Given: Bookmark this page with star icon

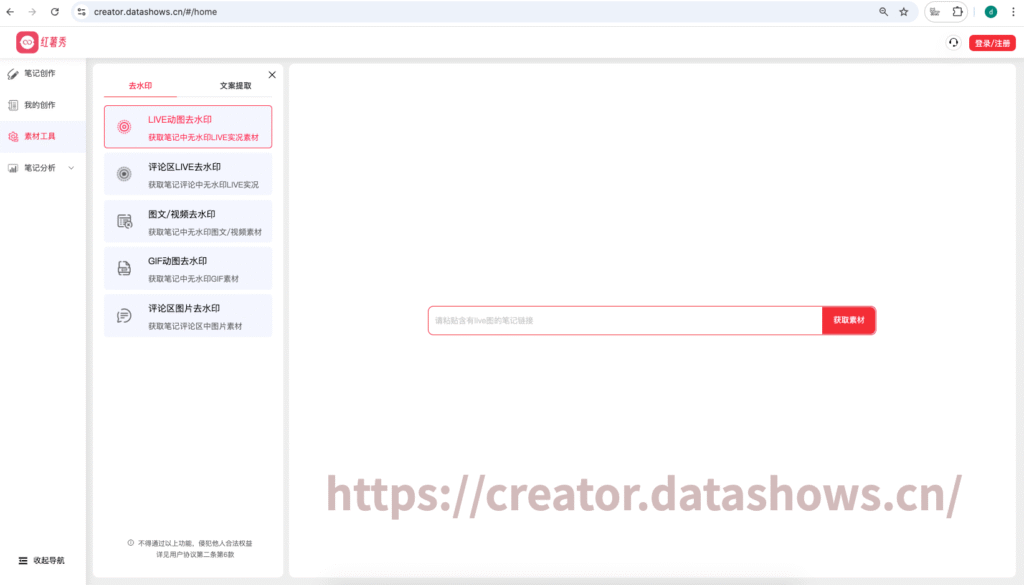Looking at the screenshot, I should pos(904,12).
